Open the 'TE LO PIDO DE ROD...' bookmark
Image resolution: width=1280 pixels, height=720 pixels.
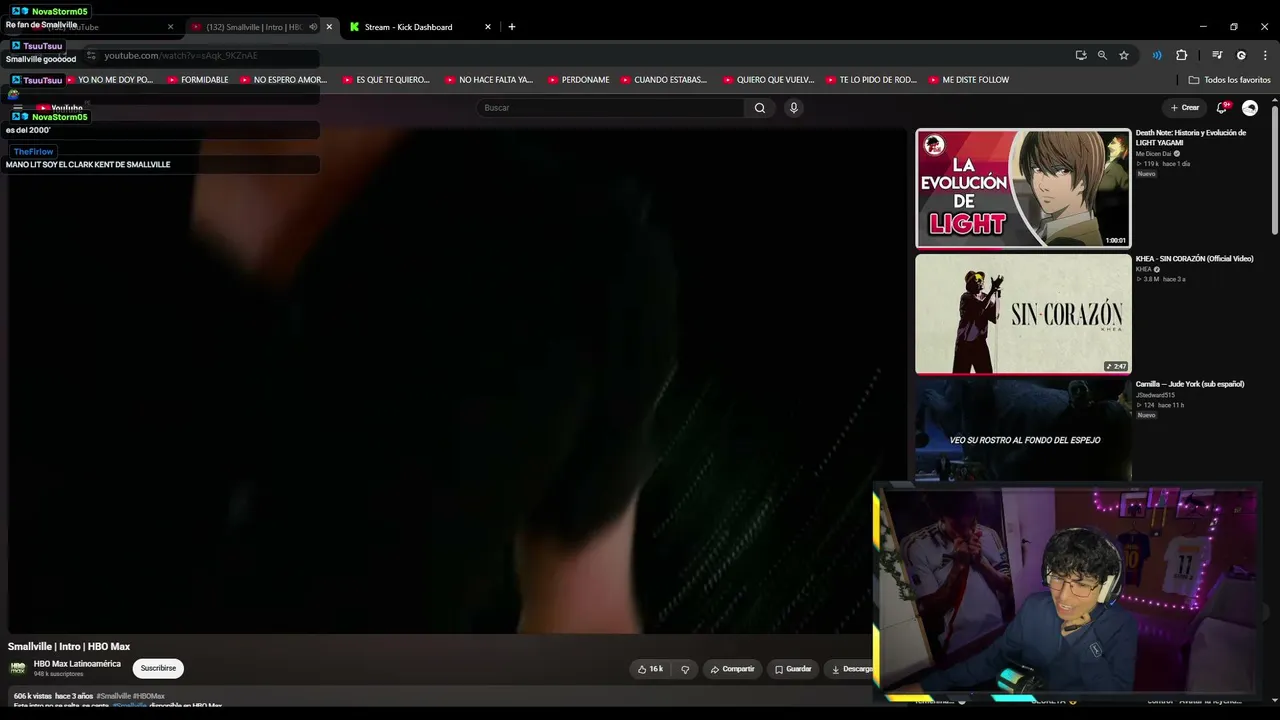[x=870, y=80]
